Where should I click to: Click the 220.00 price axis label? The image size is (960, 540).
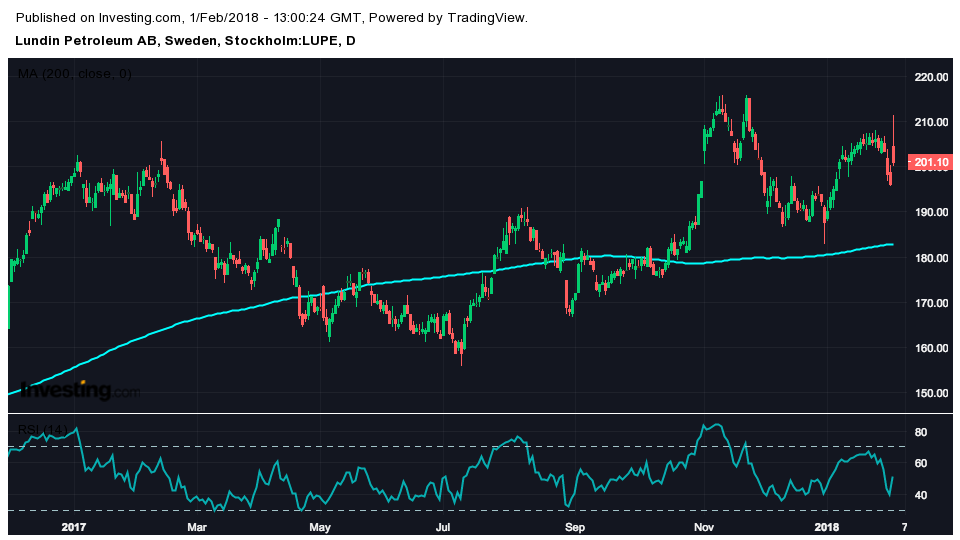(x=931, y=77)
